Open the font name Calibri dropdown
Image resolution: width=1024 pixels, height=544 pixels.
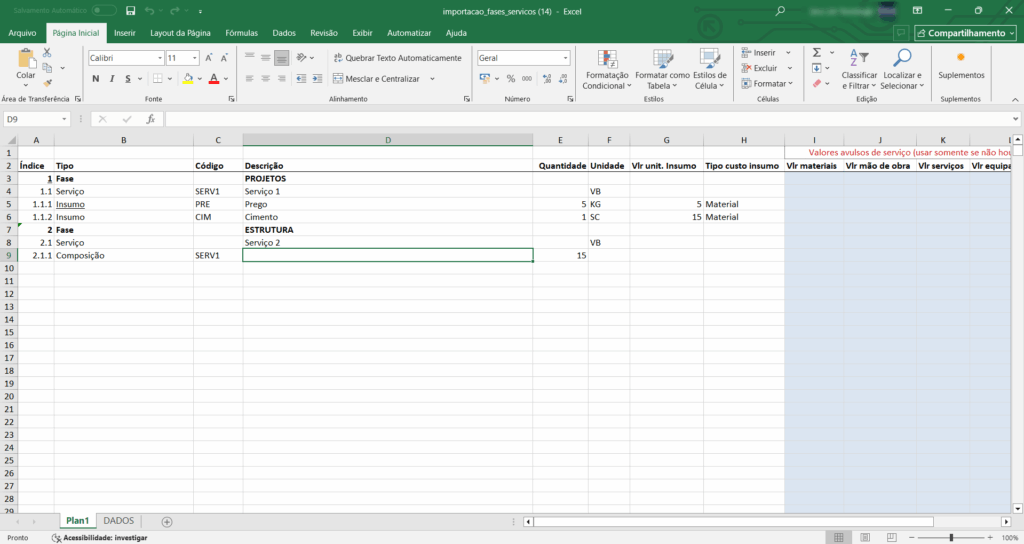(159, 58)
